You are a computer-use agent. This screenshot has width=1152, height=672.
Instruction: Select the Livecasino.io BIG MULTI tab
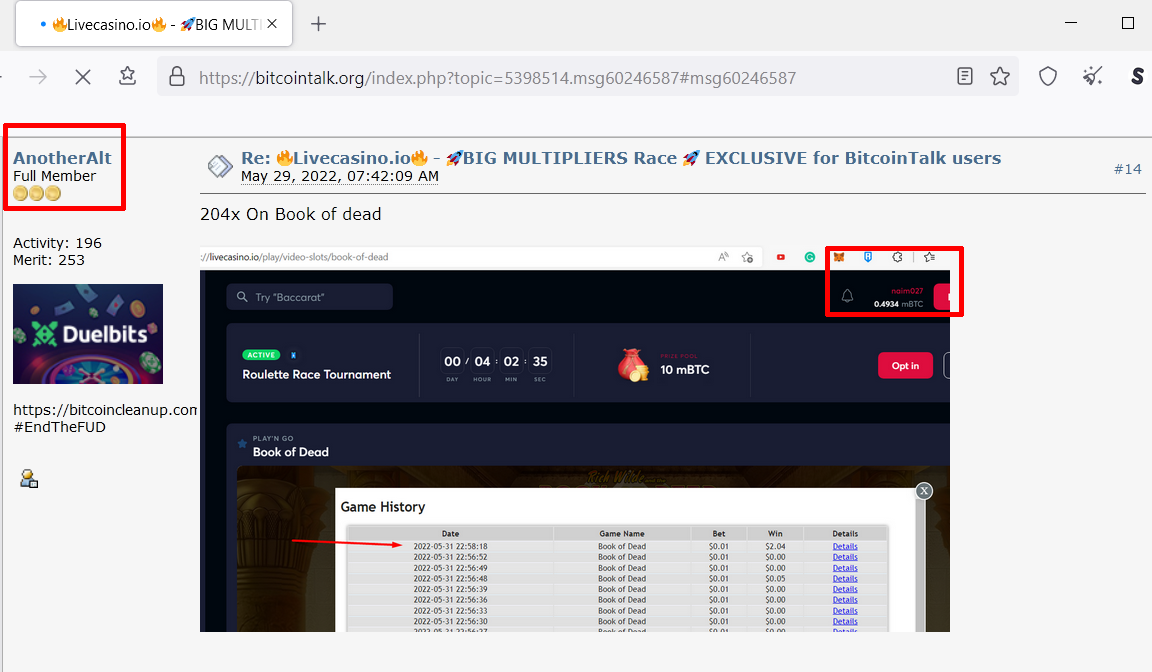tap(154, 24)
